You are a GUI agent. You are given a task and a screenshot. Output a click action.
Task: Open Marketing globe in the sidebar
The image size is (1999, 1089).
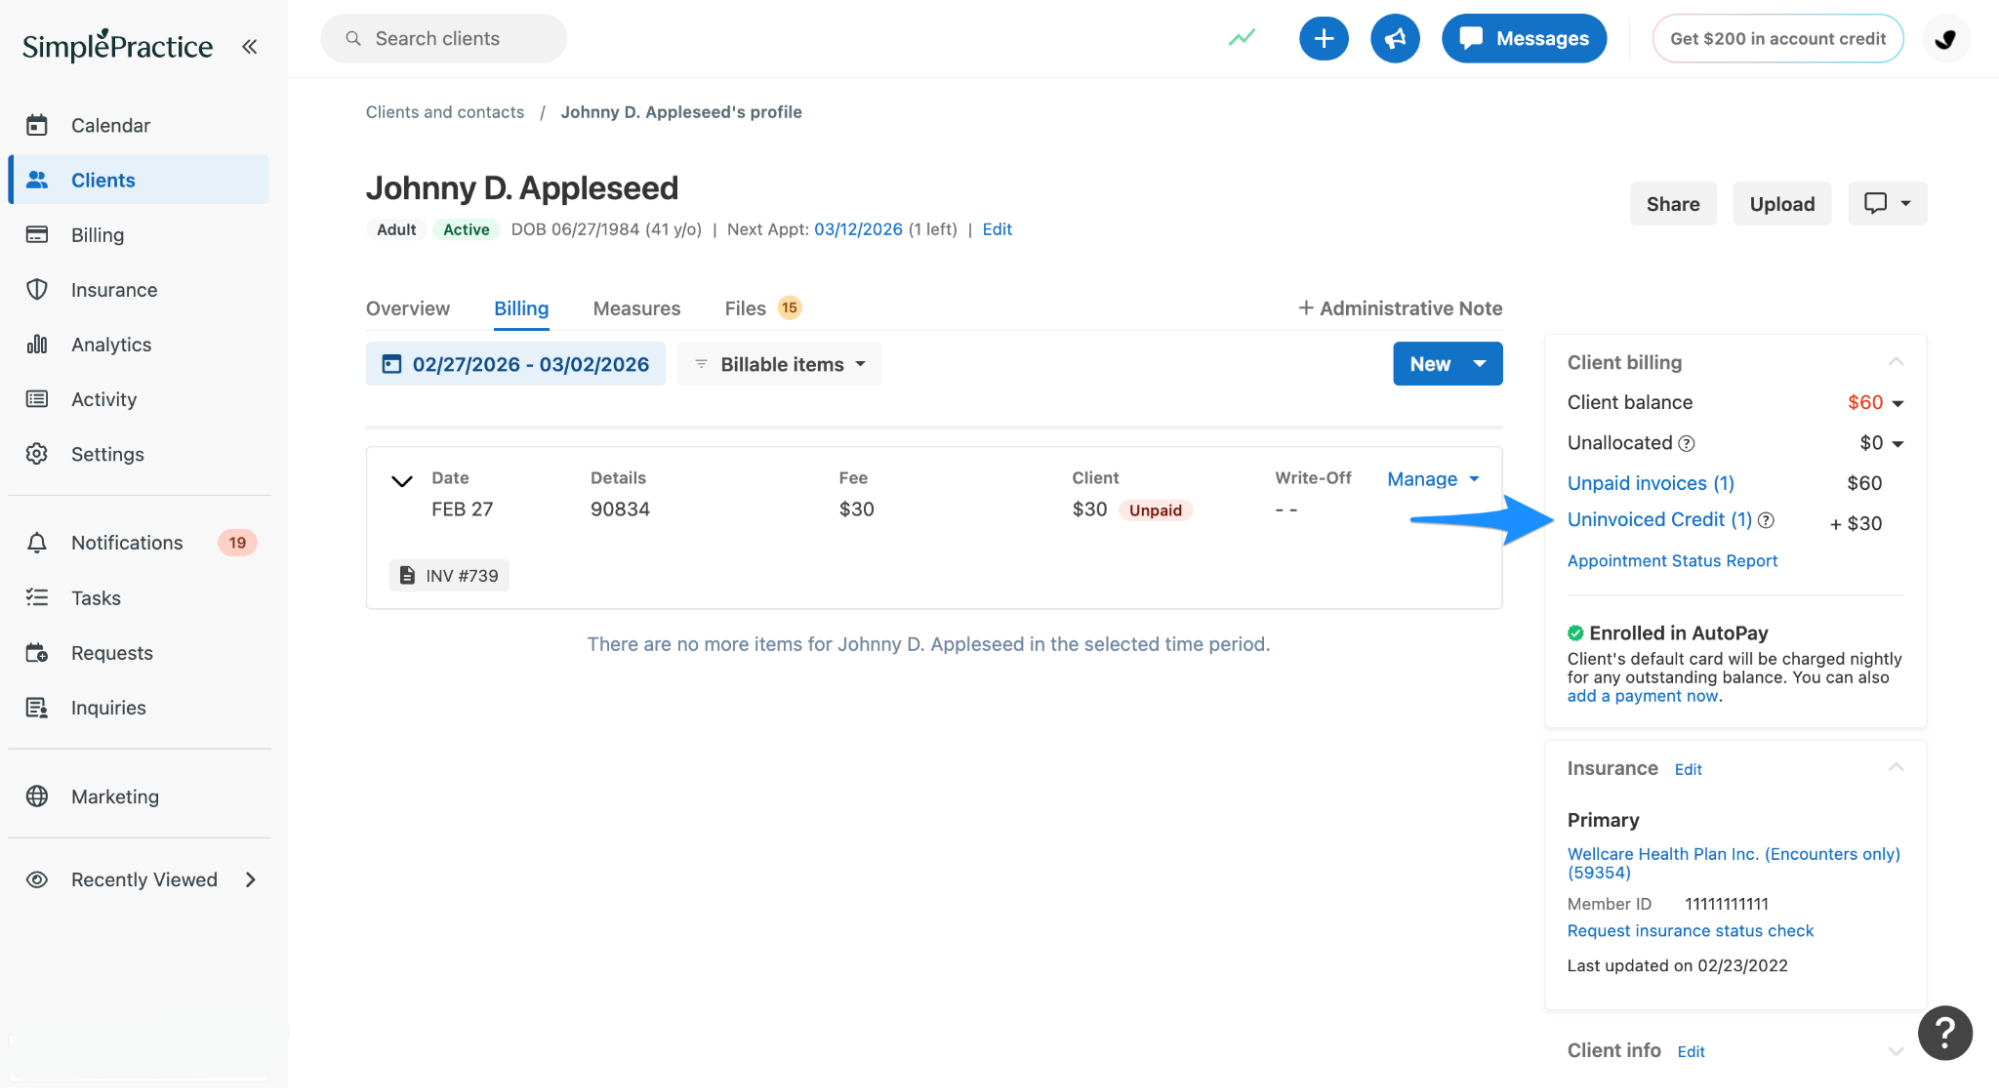point(114,797)
